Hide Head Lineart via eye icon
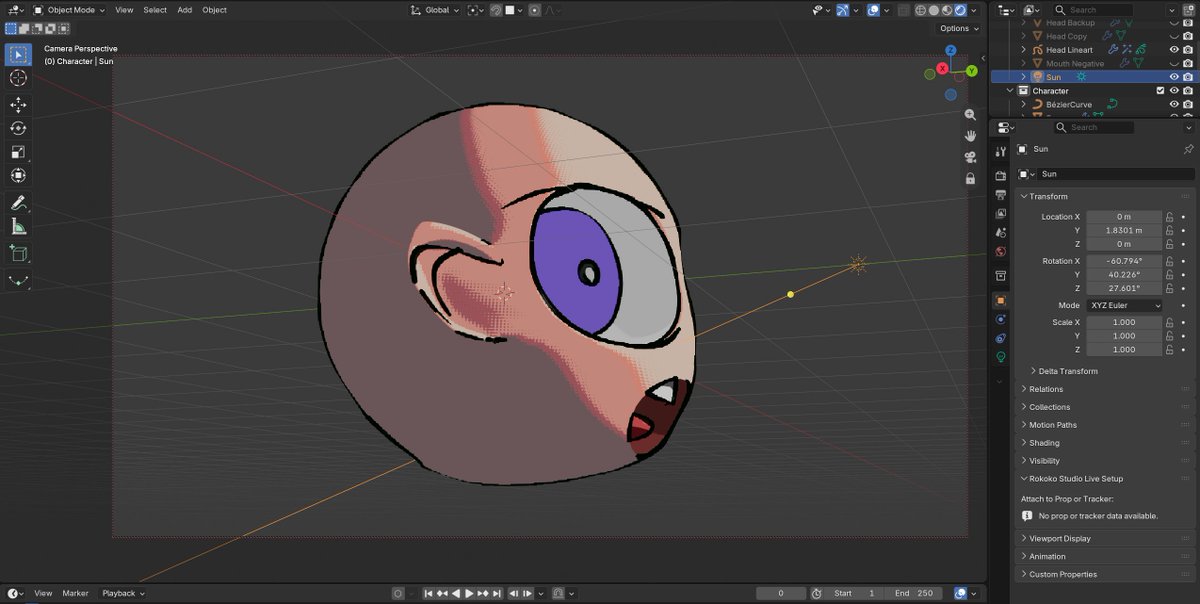 coord(1174,50)
